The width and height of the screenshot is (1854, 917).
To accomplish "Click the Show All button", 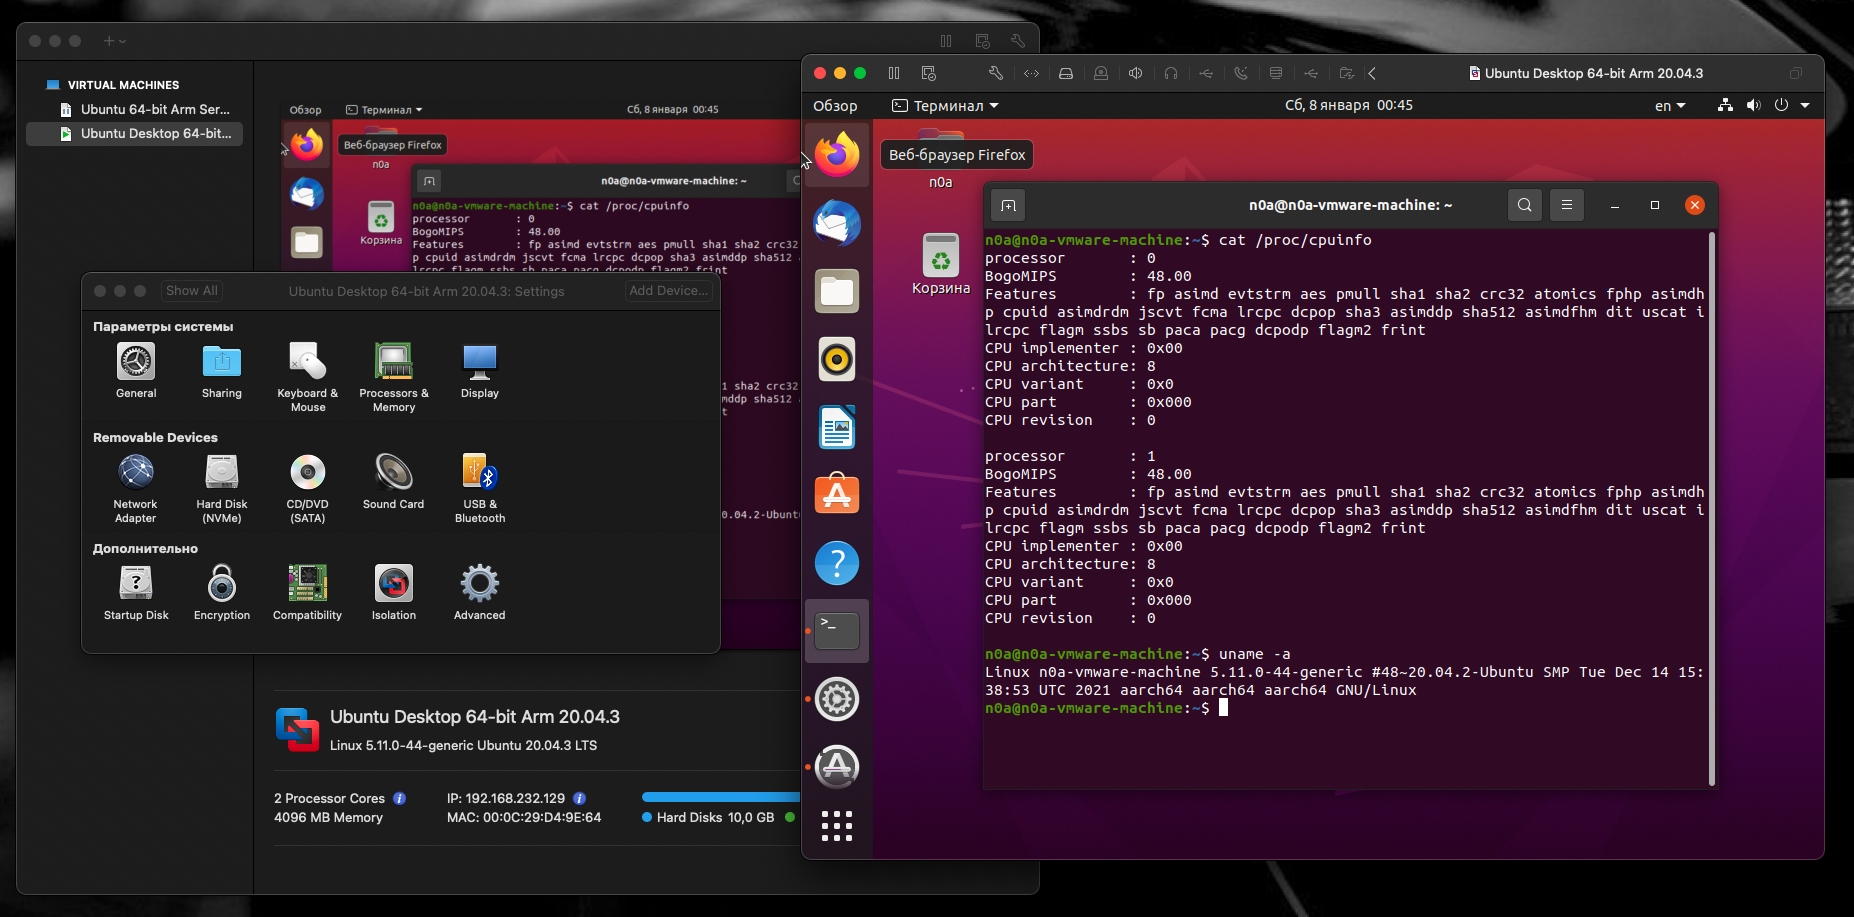I will tap(191, 291).
